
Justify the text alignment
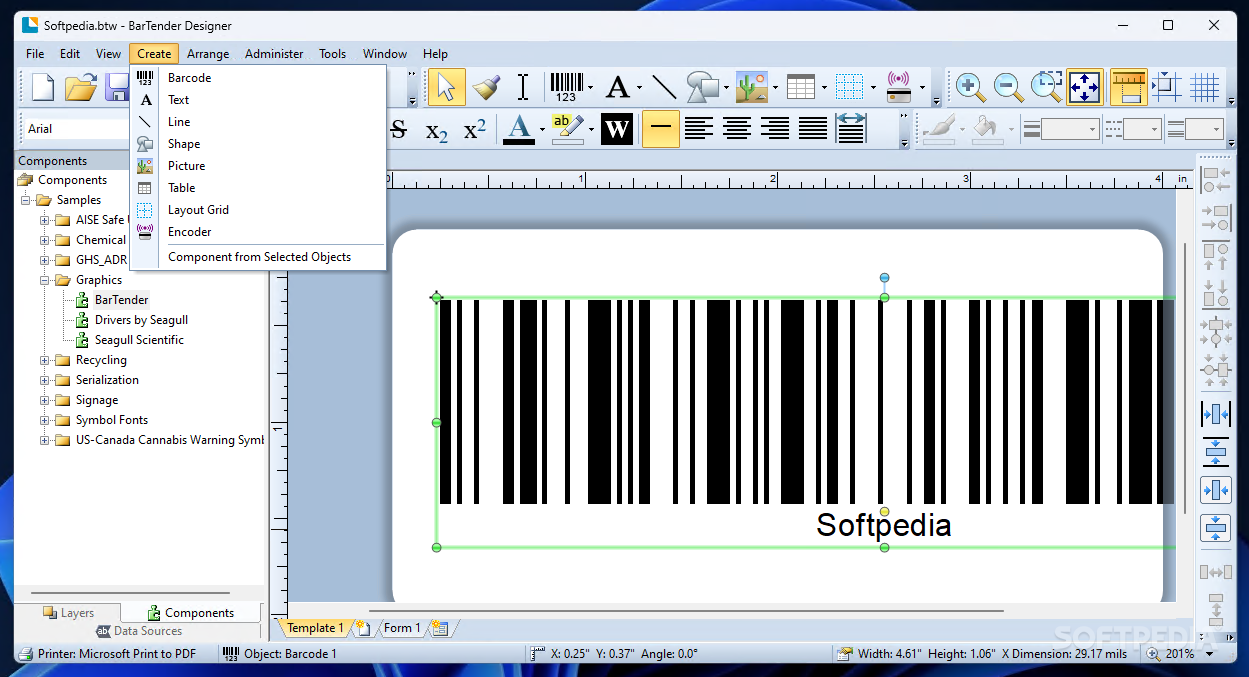(x=813, y=129)
